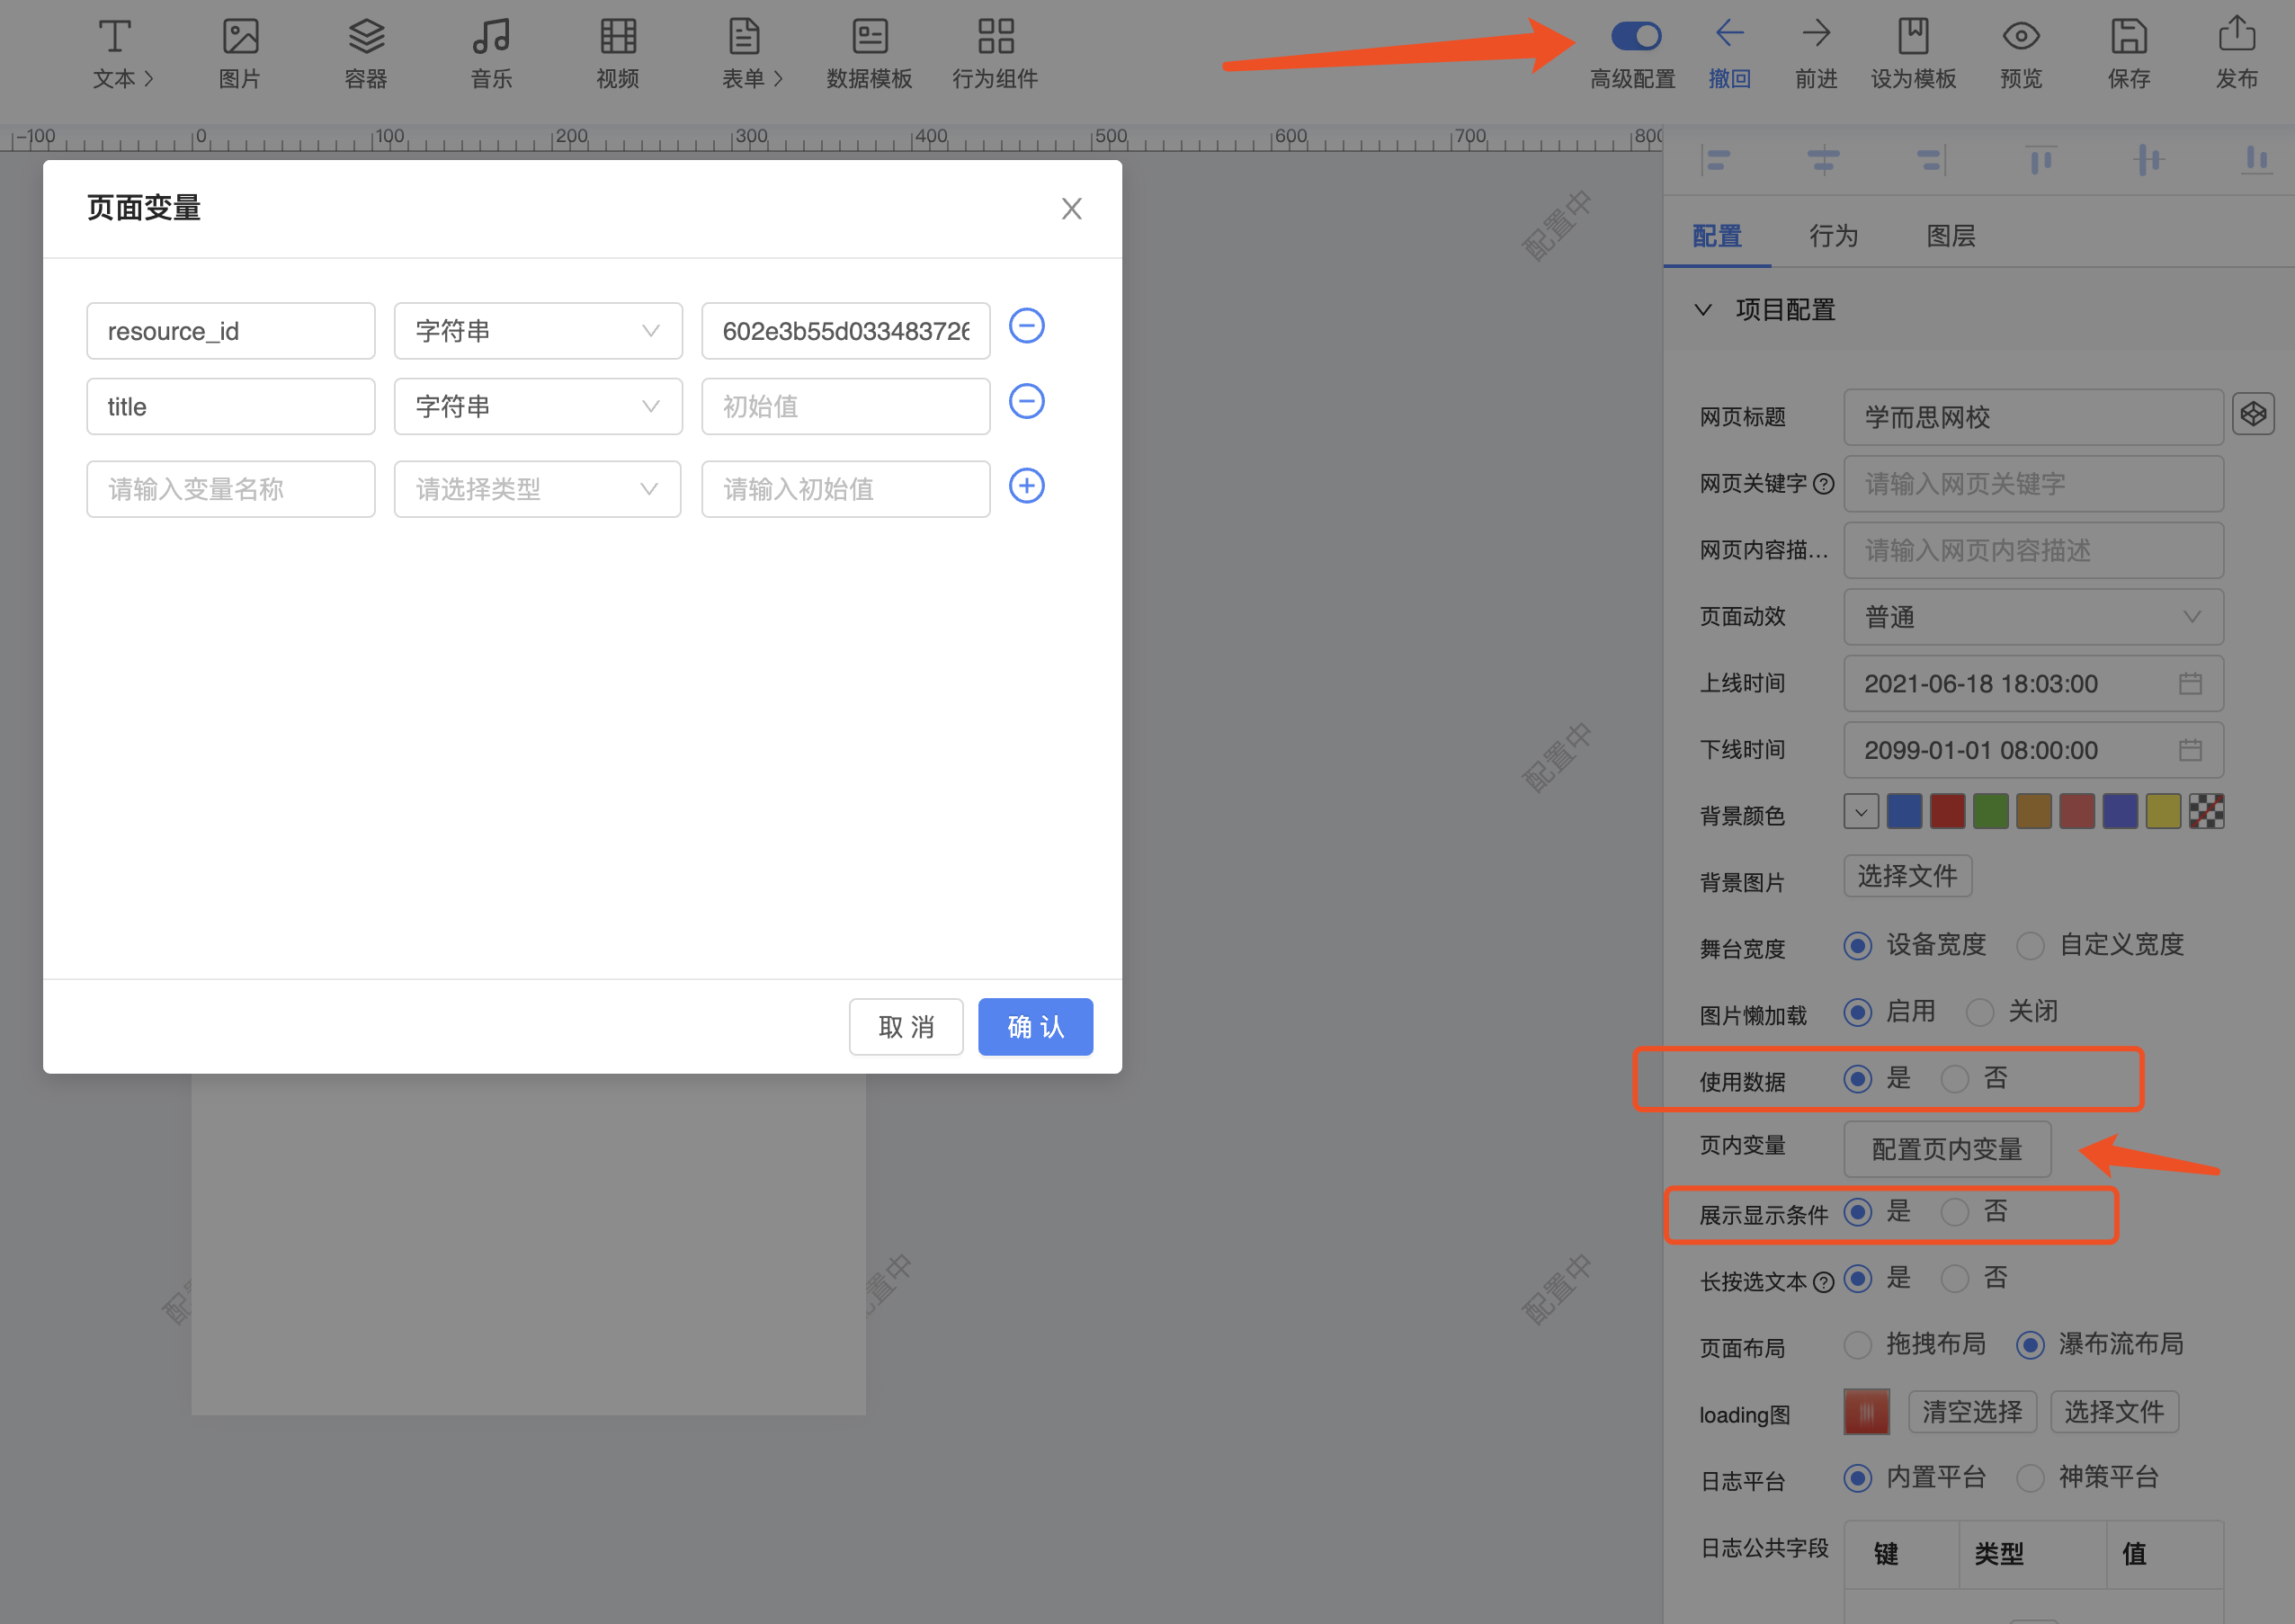The image size is (2295, 1624).
Task: Open type dropdown for title variable
Action: (x=538, y=407)
